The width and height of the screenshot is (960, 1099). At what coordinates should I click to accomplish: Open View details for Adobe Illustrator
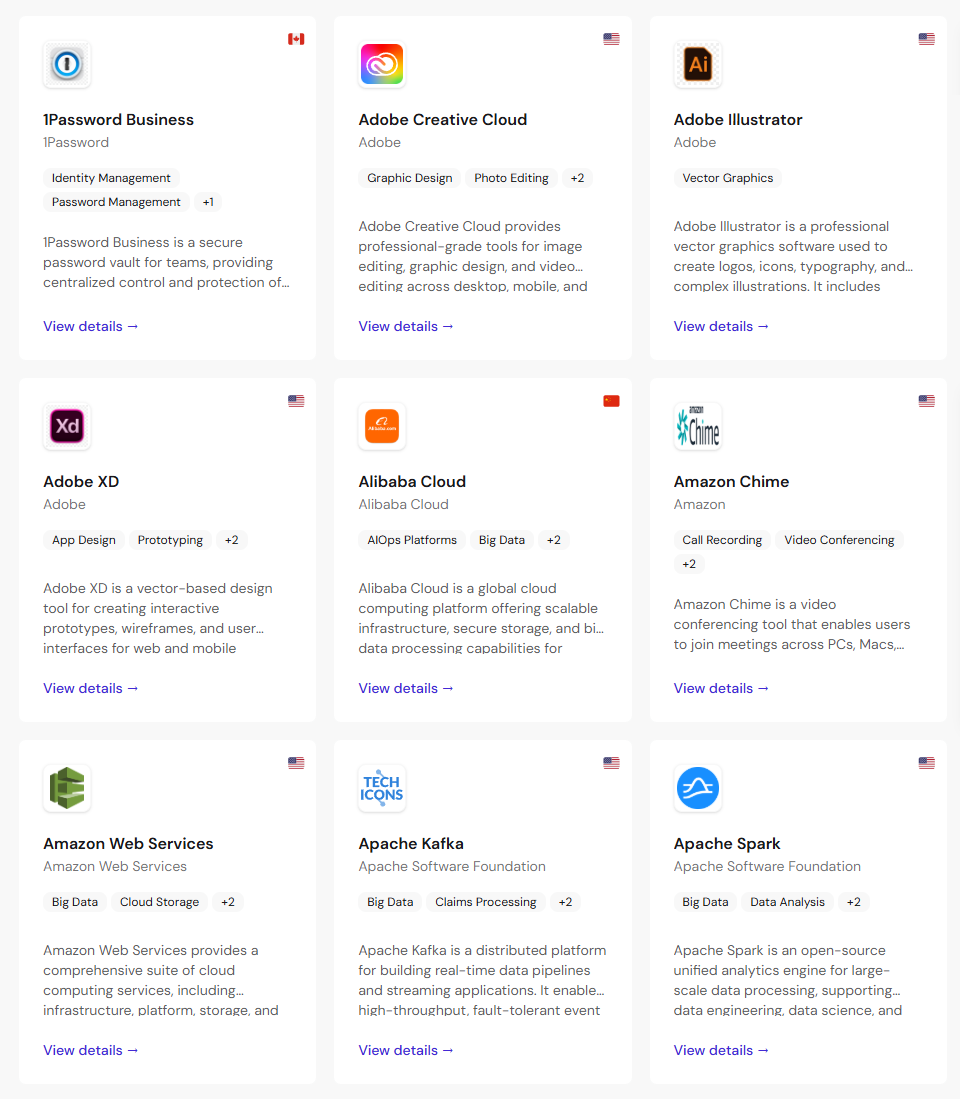coord(721,327)
